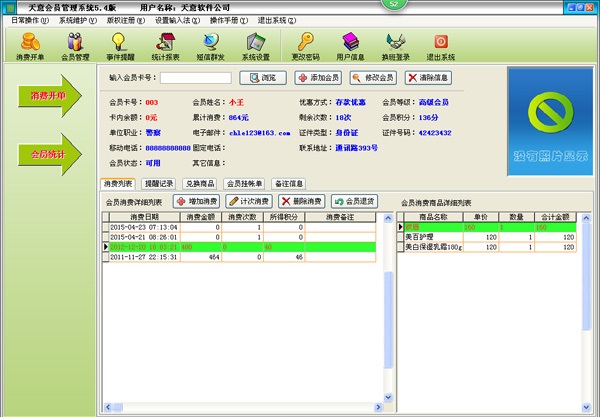
Task: Click the 删除消费 button
Action: tap(302, 201)
